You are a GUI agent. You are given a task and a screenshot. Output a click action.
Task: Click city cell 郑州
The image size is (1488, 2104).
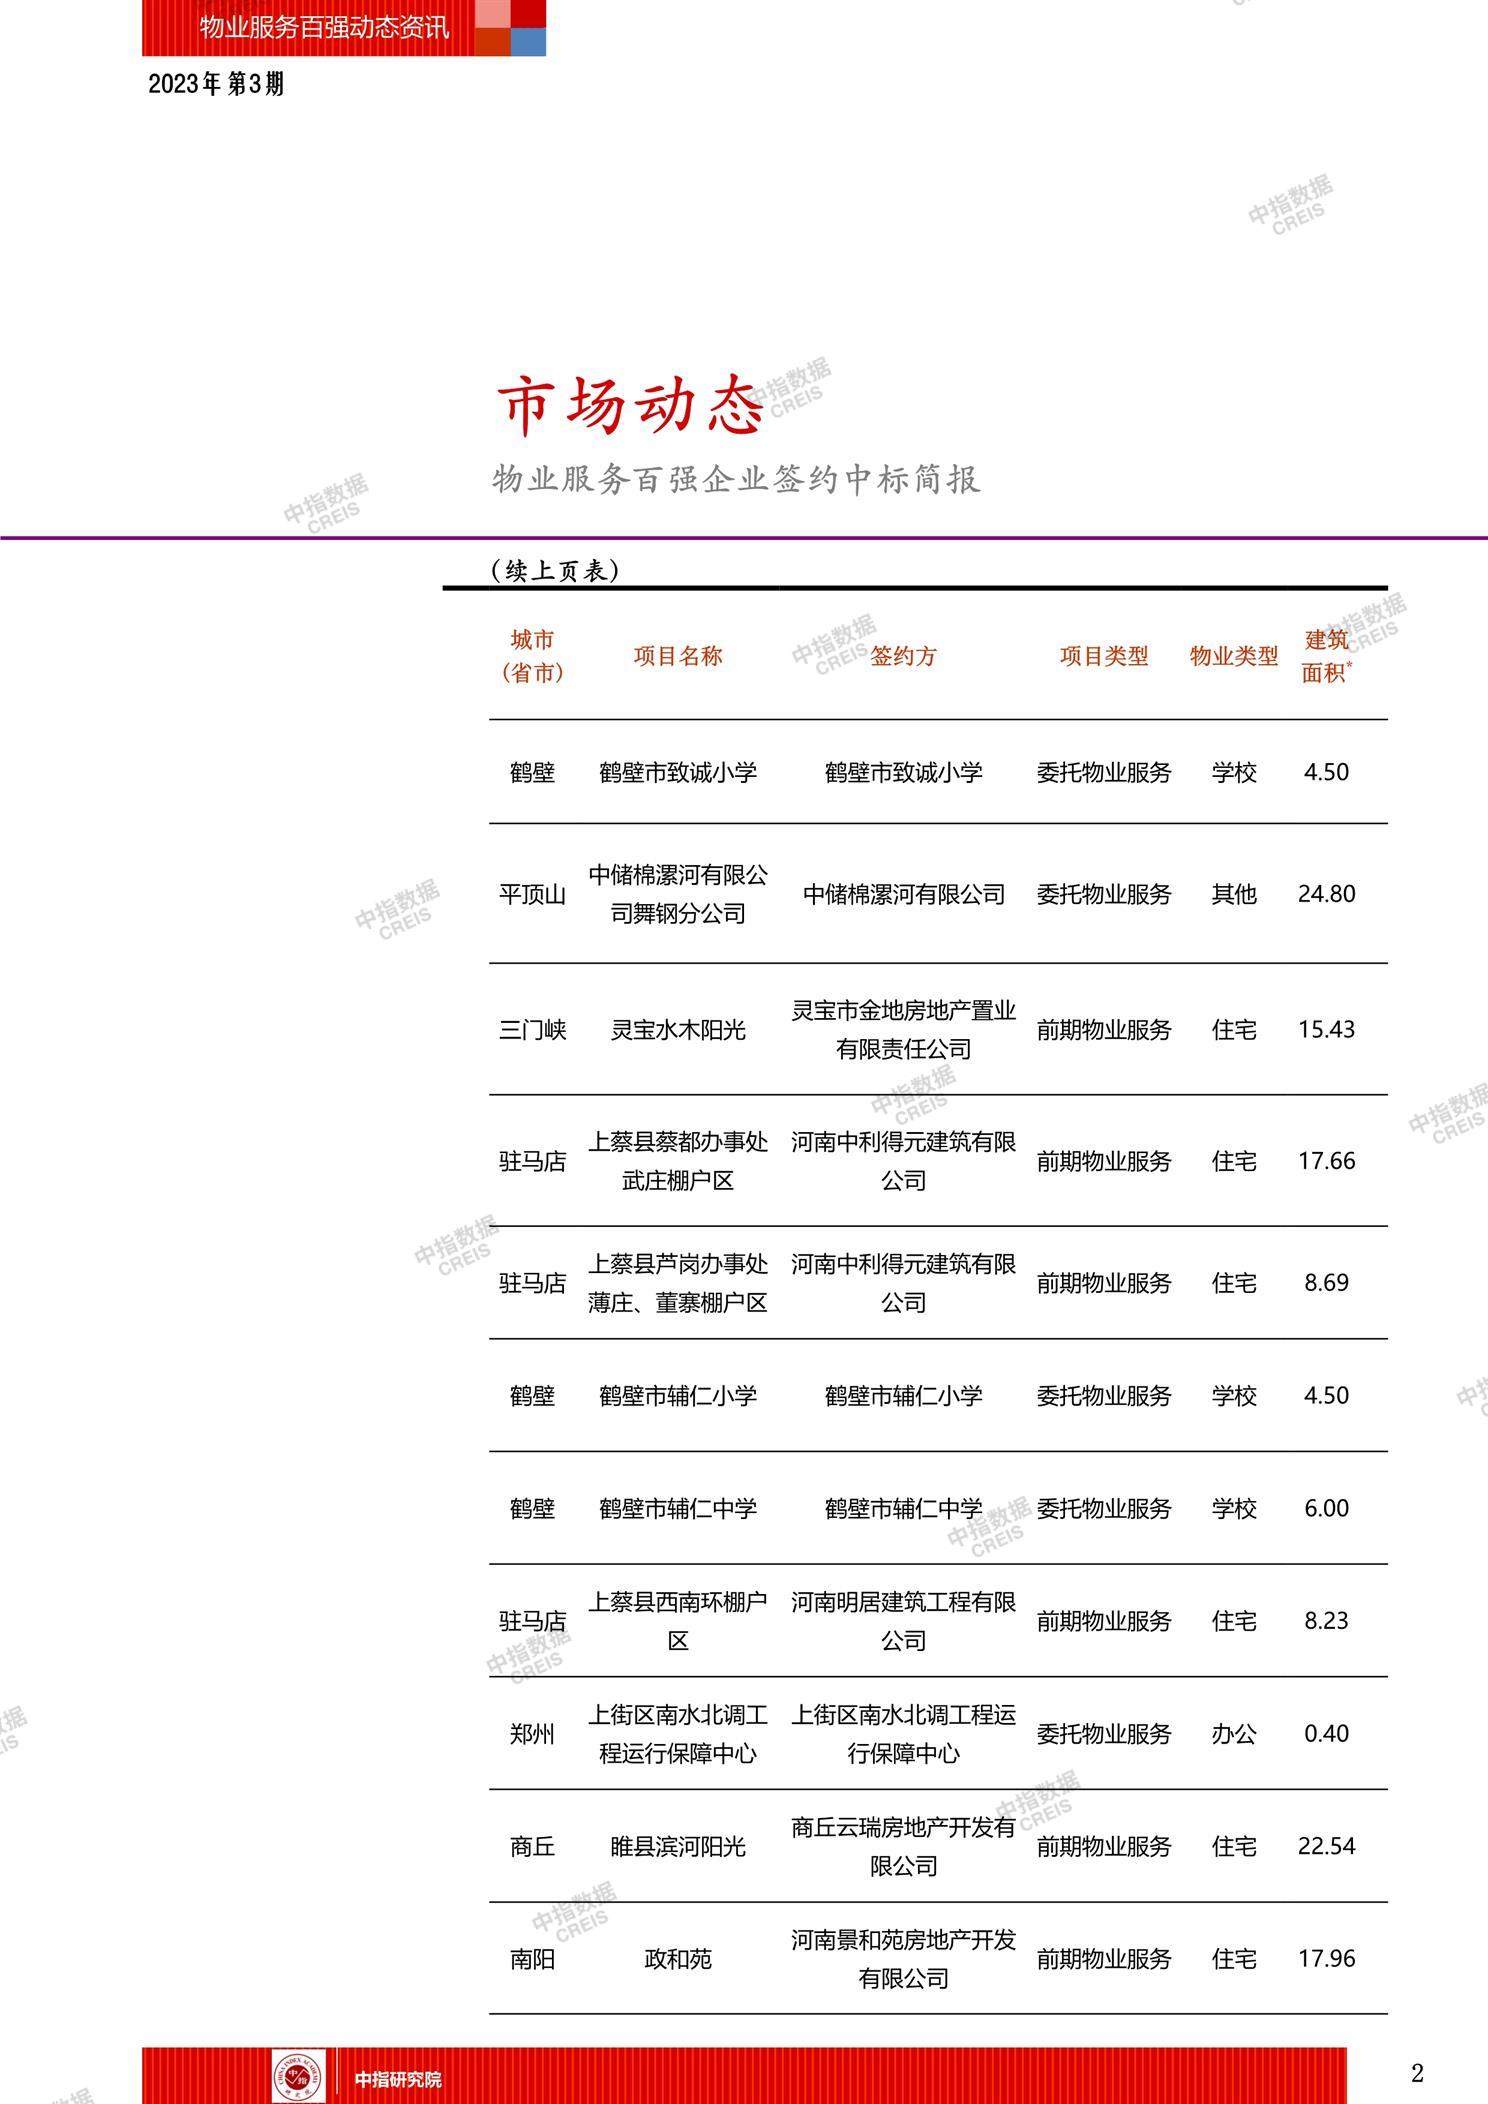532,1734
